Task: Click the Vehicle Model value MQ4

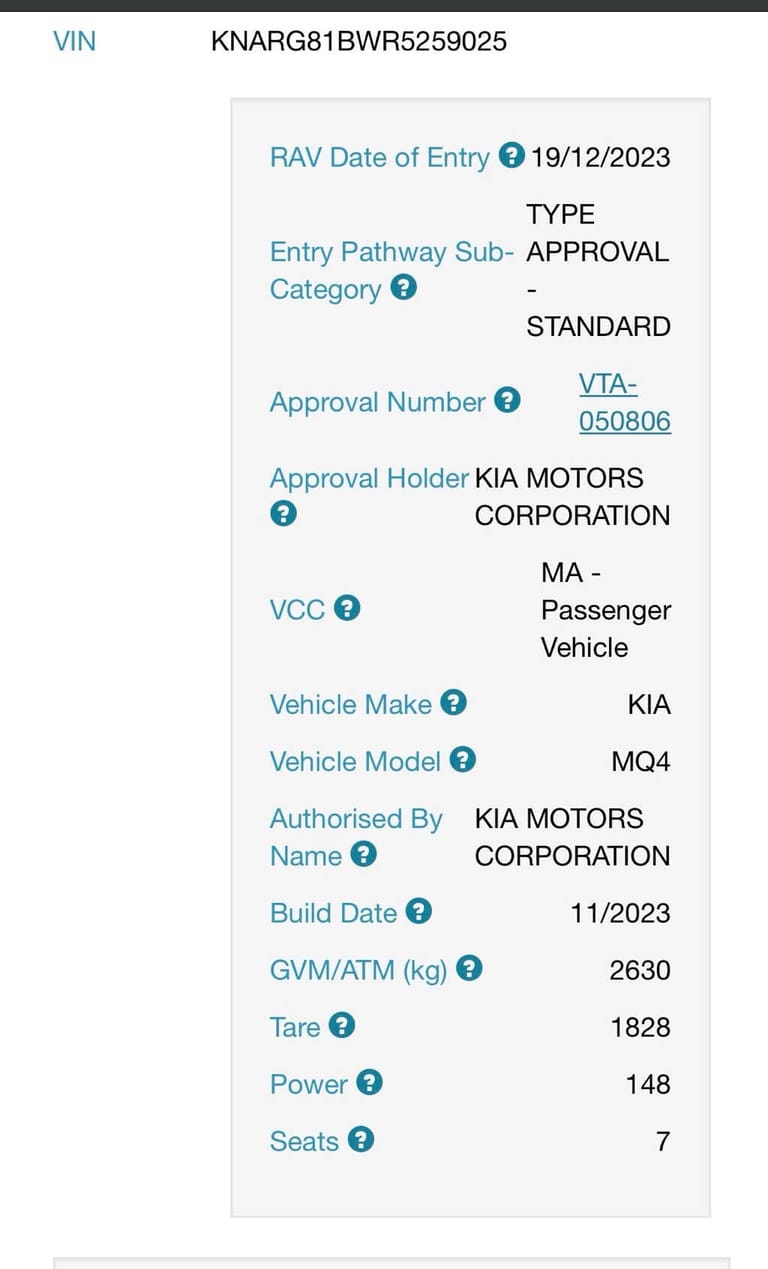Action: 641,761
